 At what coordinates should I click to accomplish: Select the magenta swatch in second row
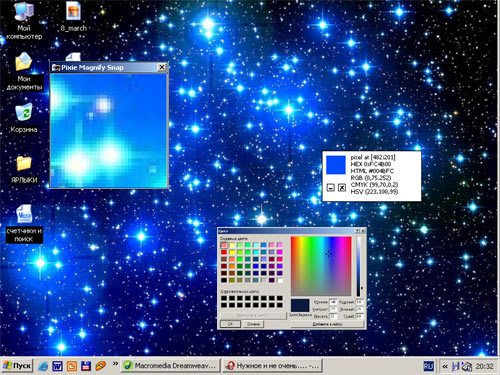coord(280,252)
